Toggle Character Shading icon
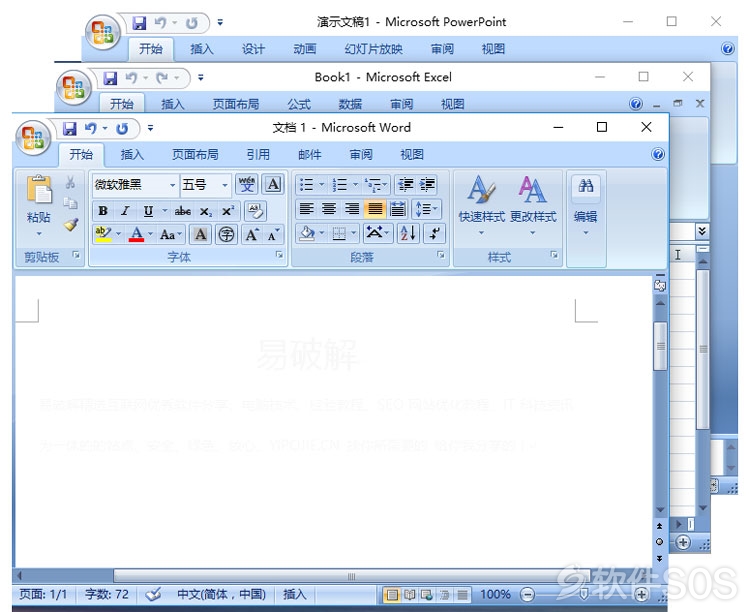 tap(200, 234)
